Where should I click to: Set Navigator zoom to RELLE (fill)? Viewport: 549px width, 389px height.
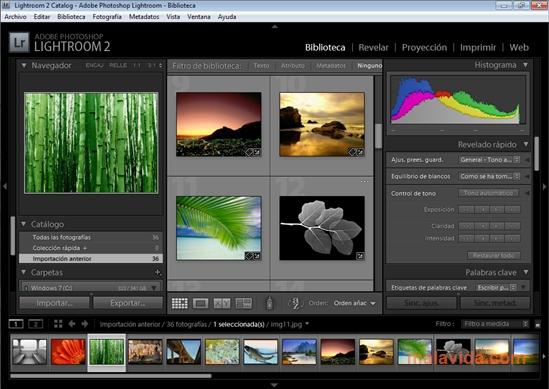tap(118, 65)
